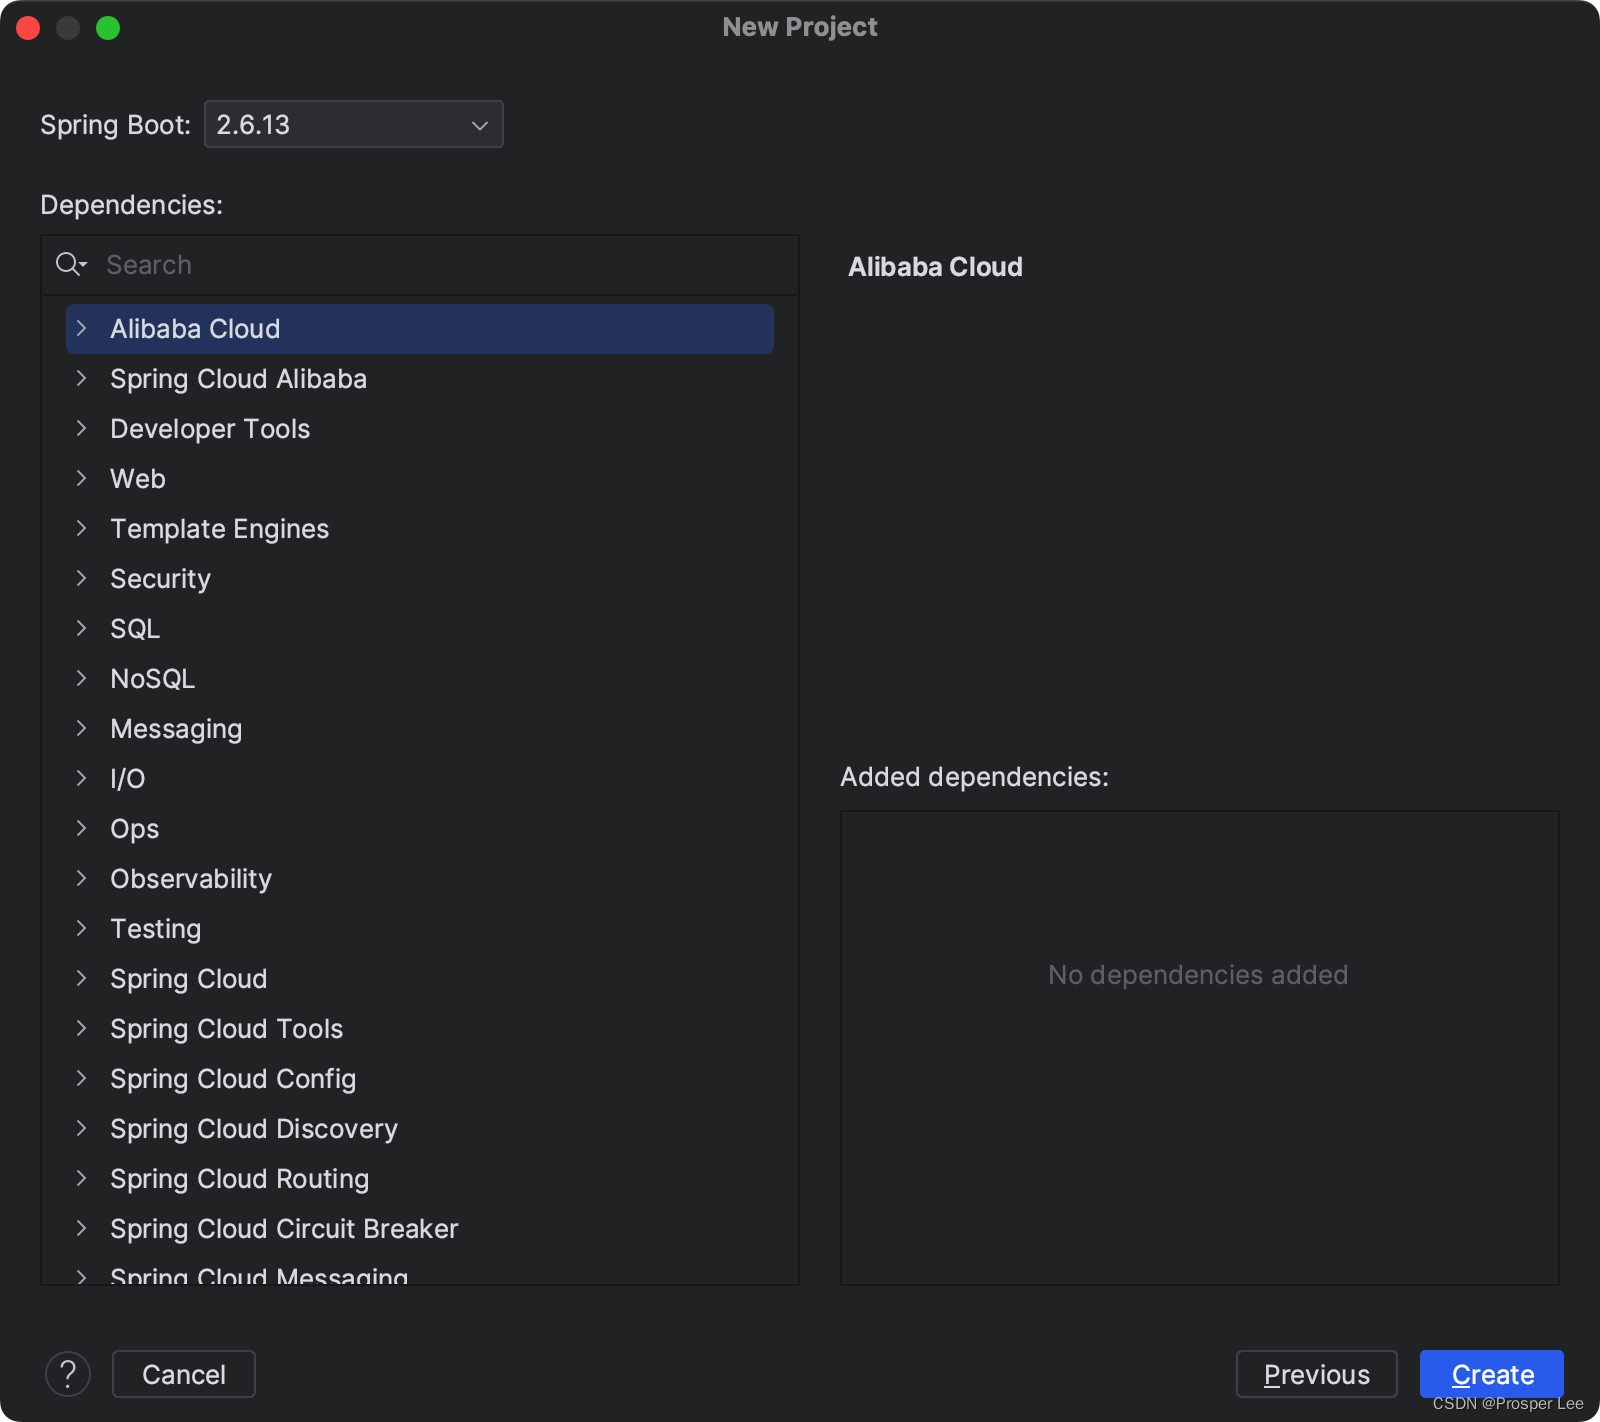The image size is (1600, 1422).
Task: Expand the SQL category chevron
Action: pos(82,629)
